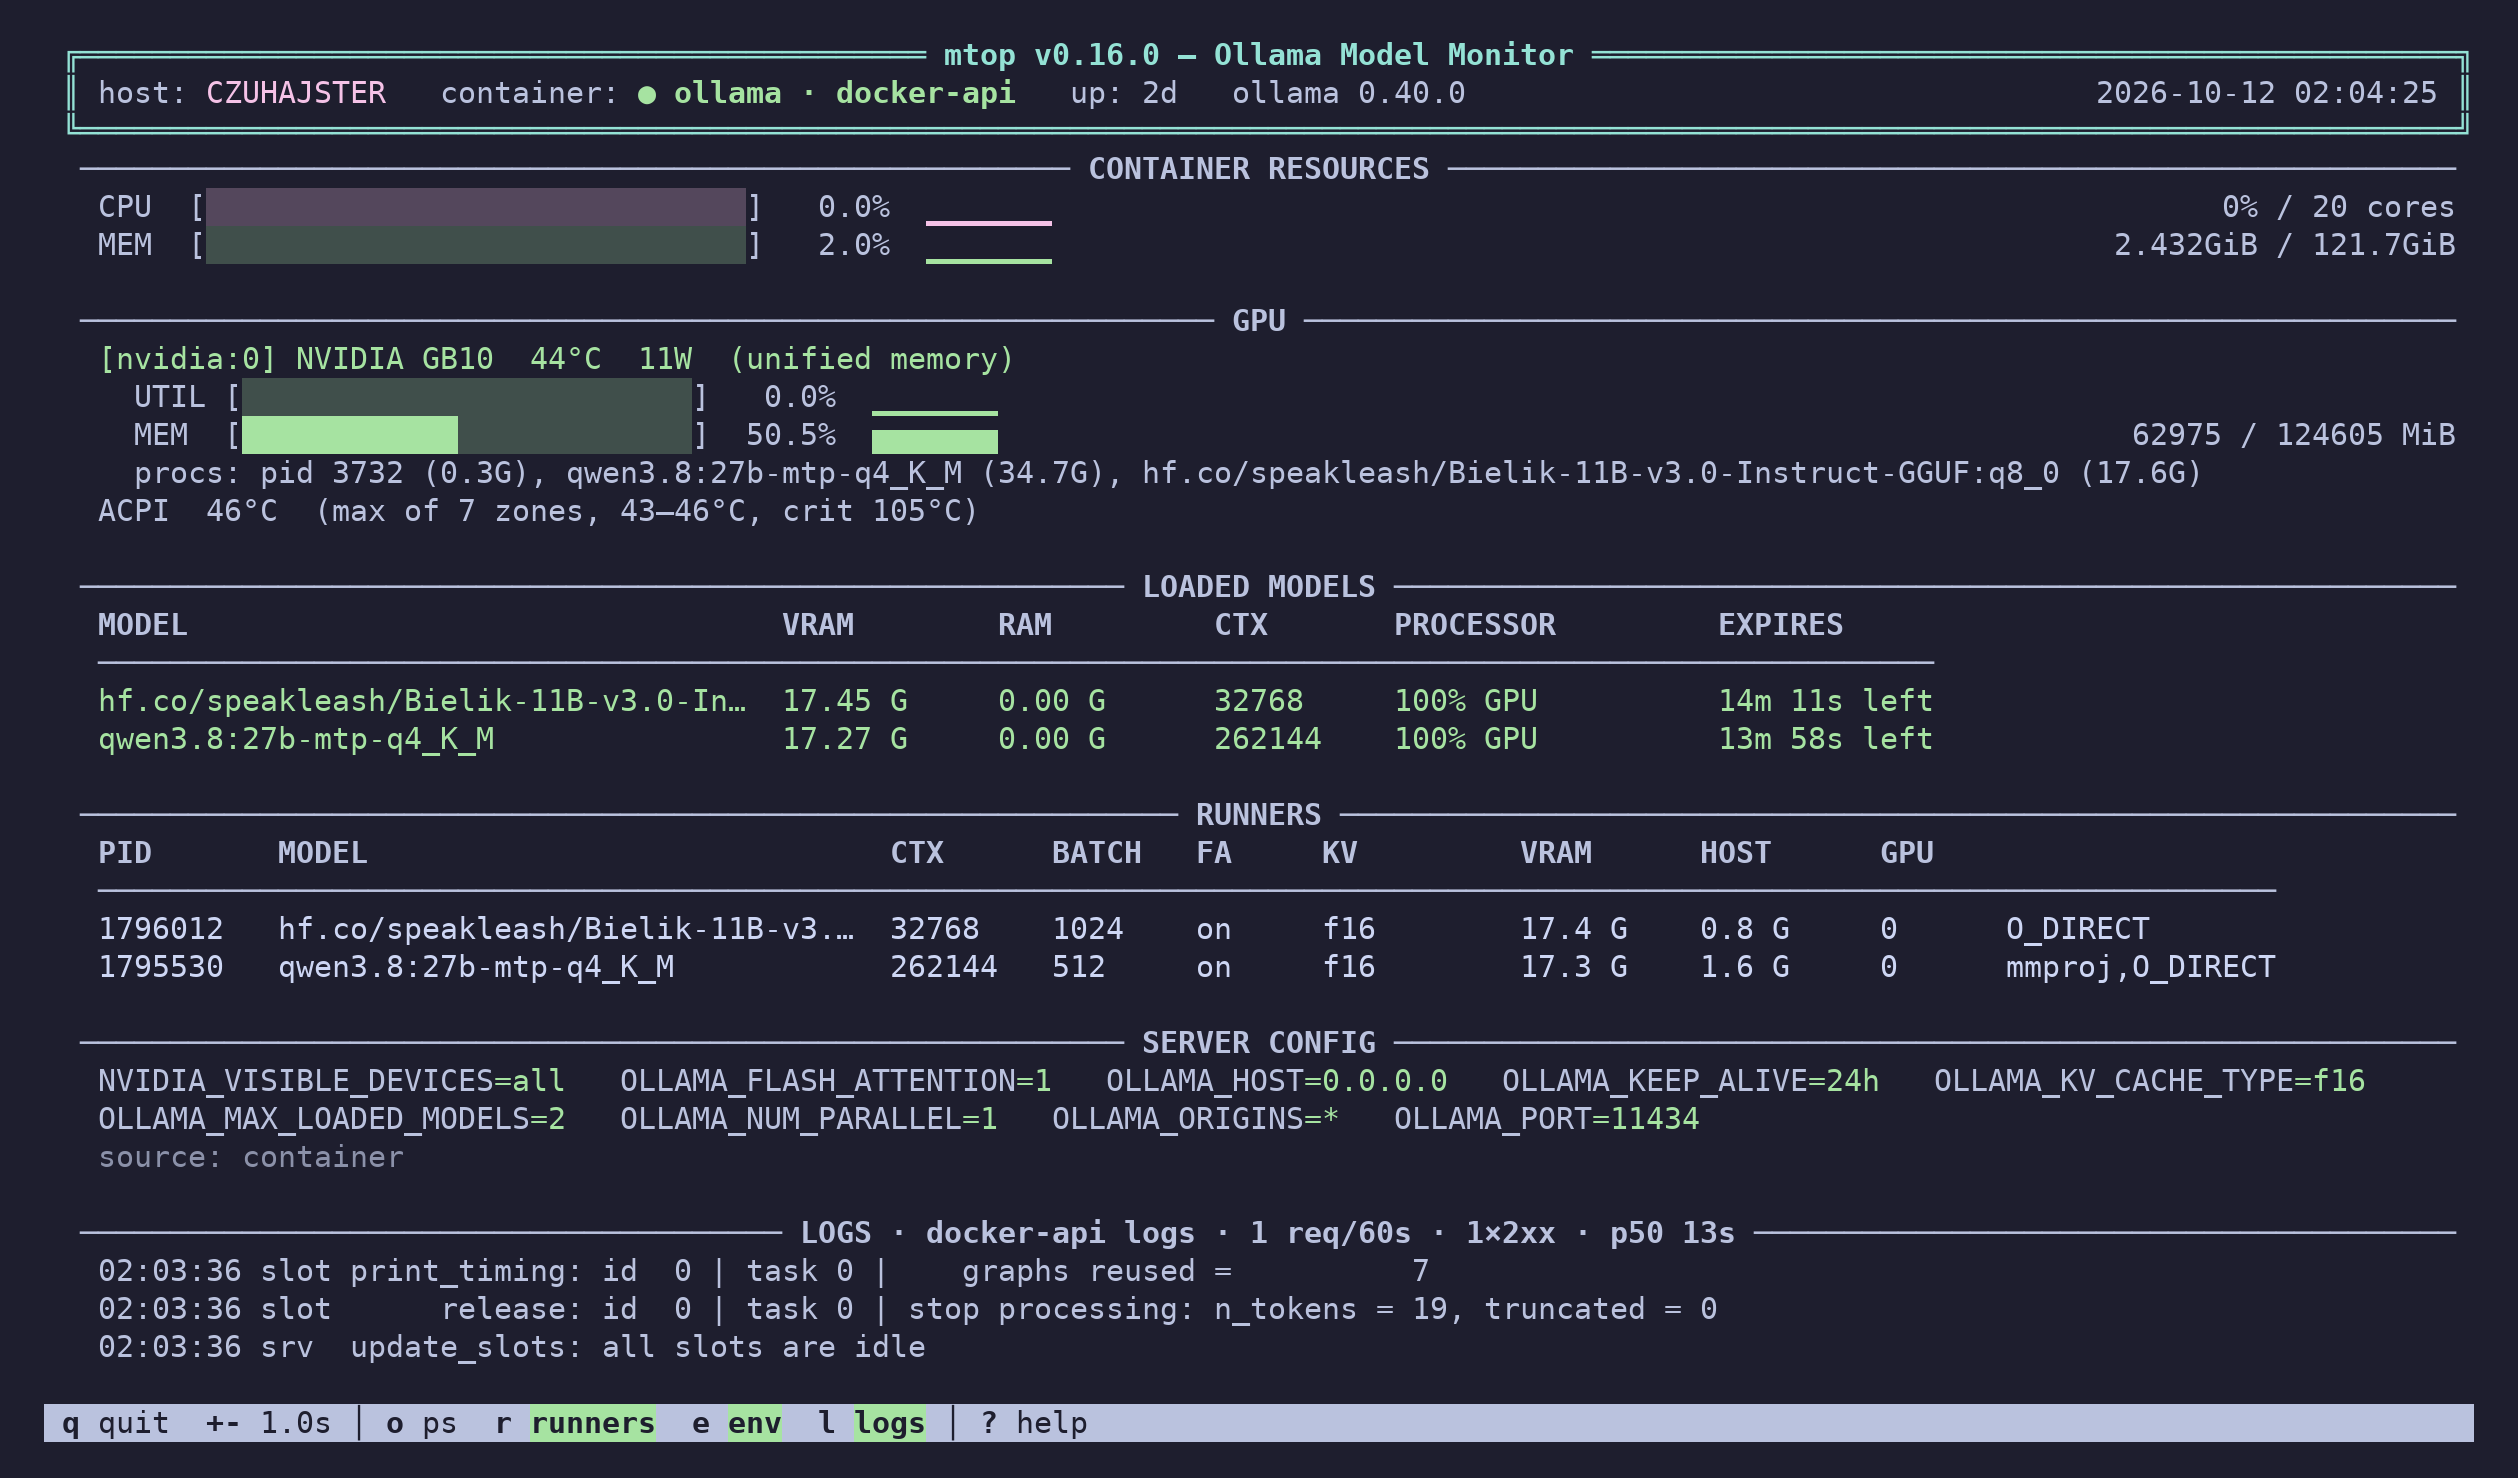This screenshot has height=1478, width=2518.
Task: Click the GPU MEM usage bar
Action: (466, 435)
